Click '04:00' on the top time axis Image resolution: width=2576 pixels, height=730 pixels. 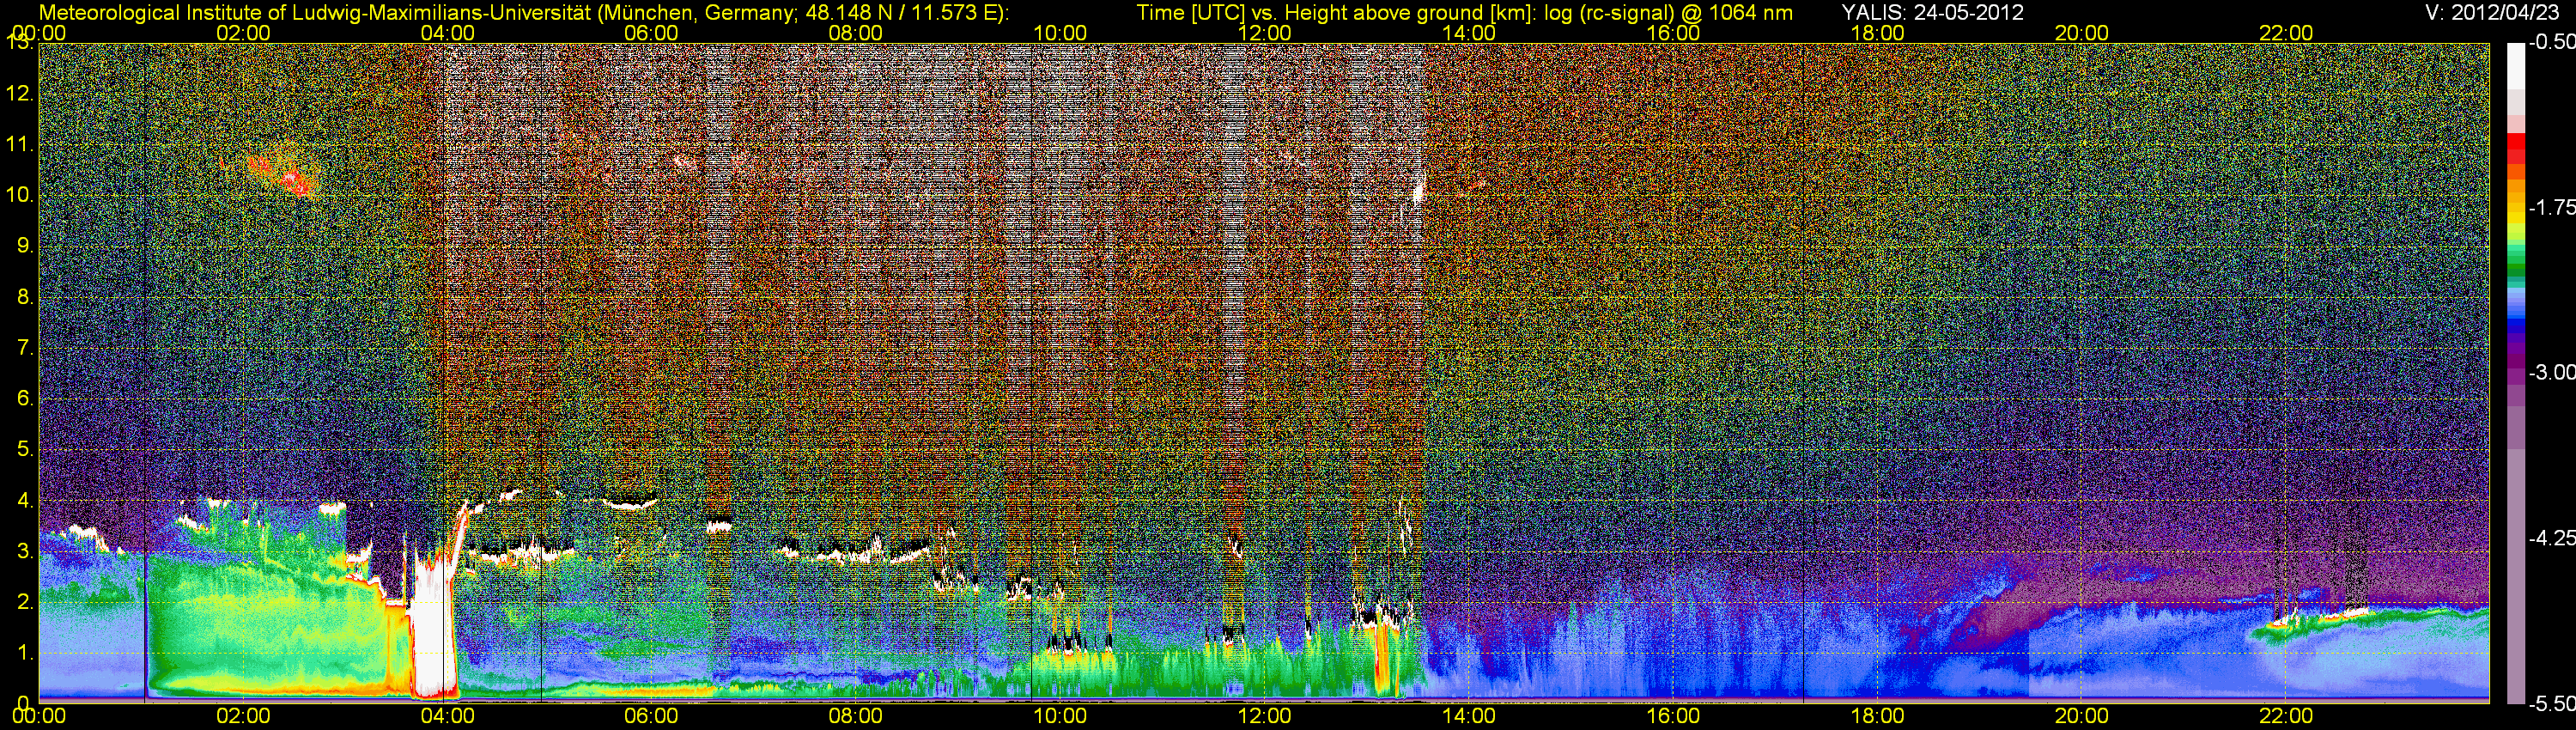(x=447, y=33)
